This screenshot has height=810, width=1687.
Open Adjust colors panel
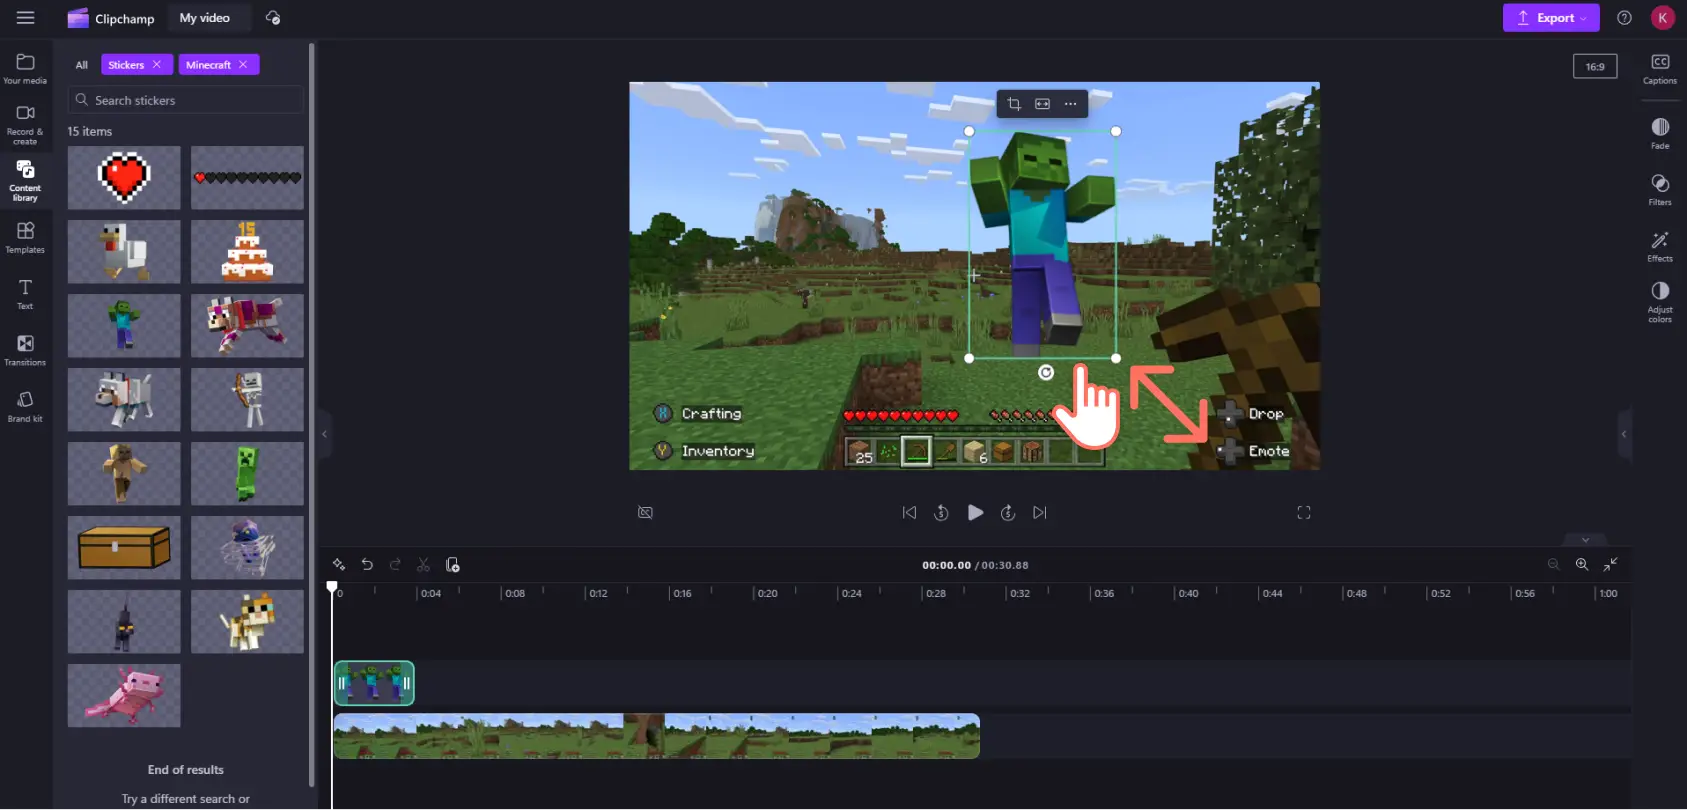pyautogui.click(x=1660, y=301)
